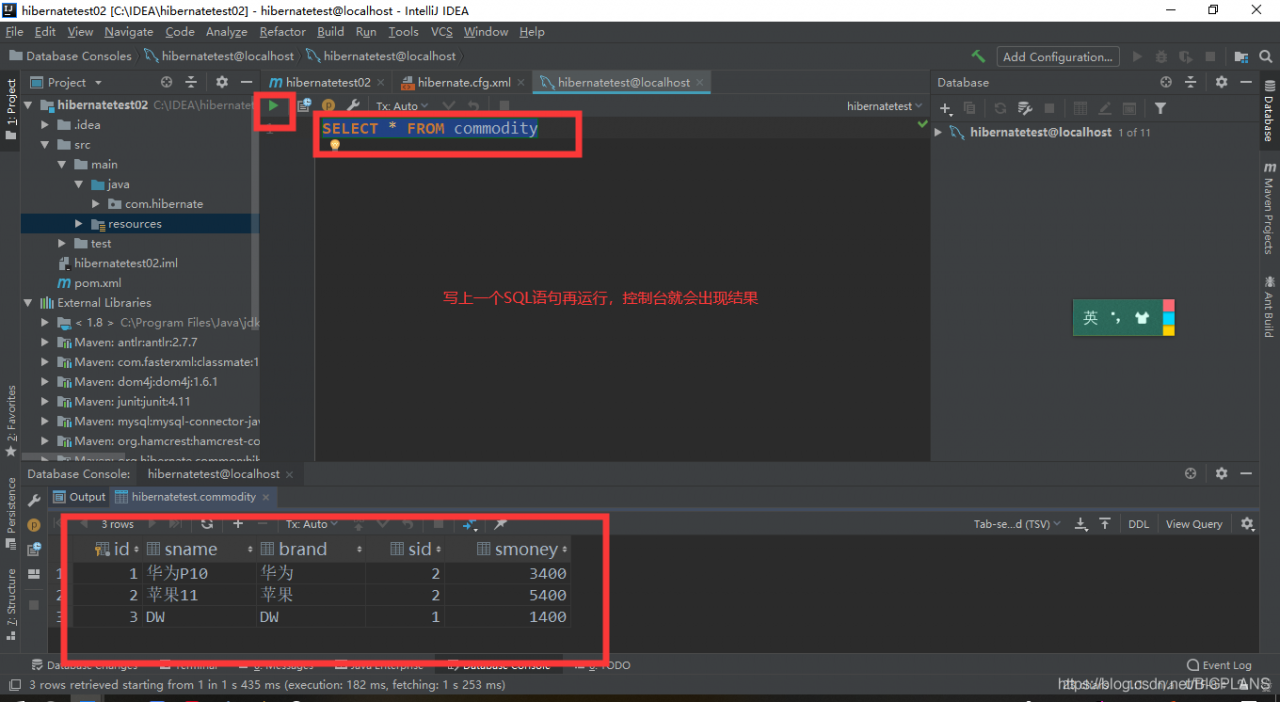Click Database Consoles breadcrumb

[70, 56]
